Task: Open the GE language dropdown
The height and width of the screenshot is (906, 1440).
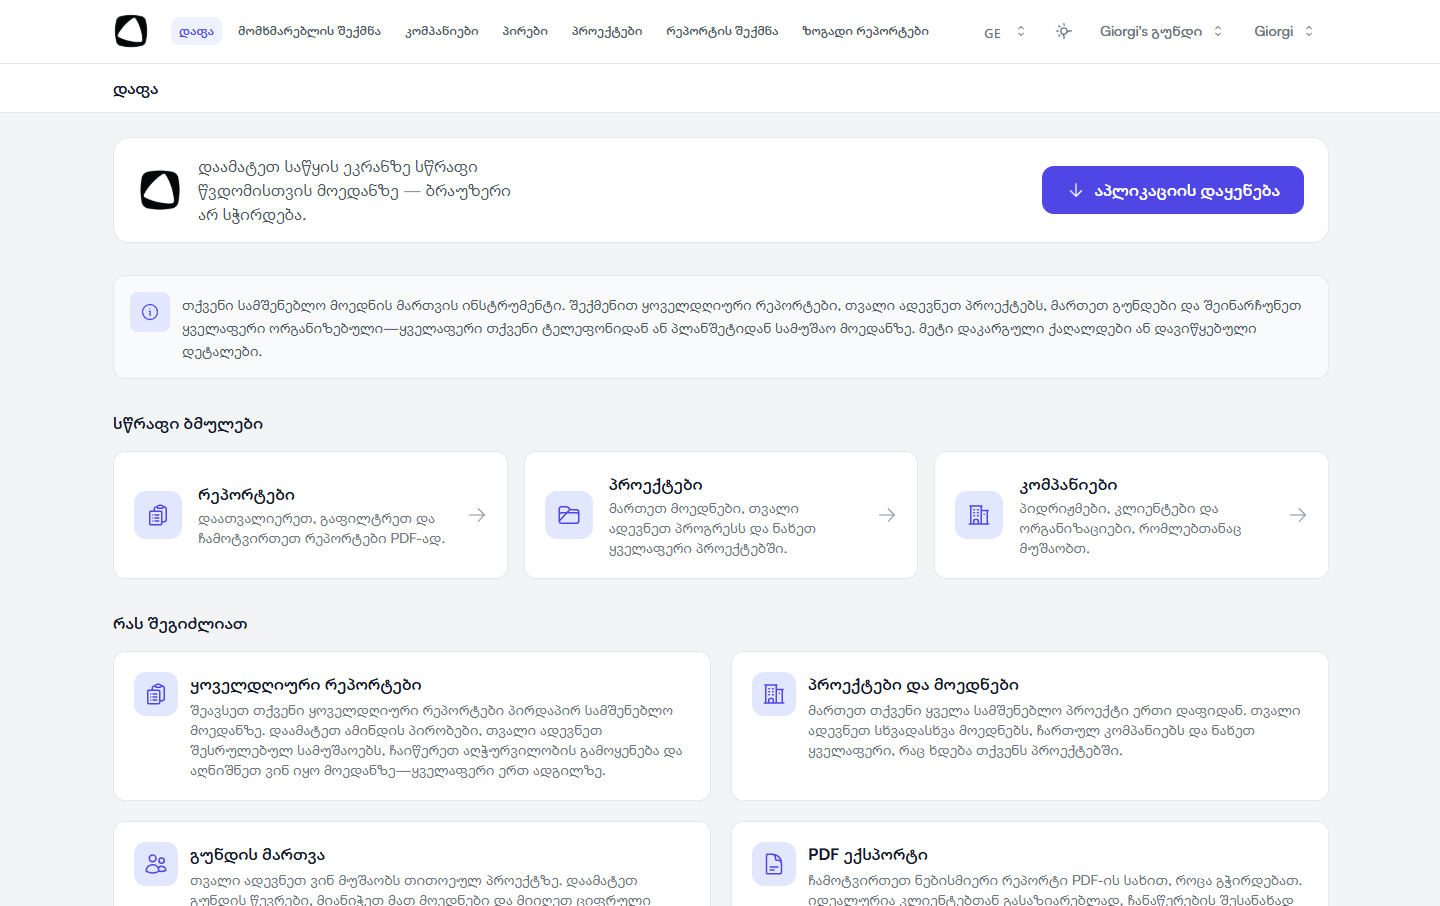Action: tap(1003, 31)
